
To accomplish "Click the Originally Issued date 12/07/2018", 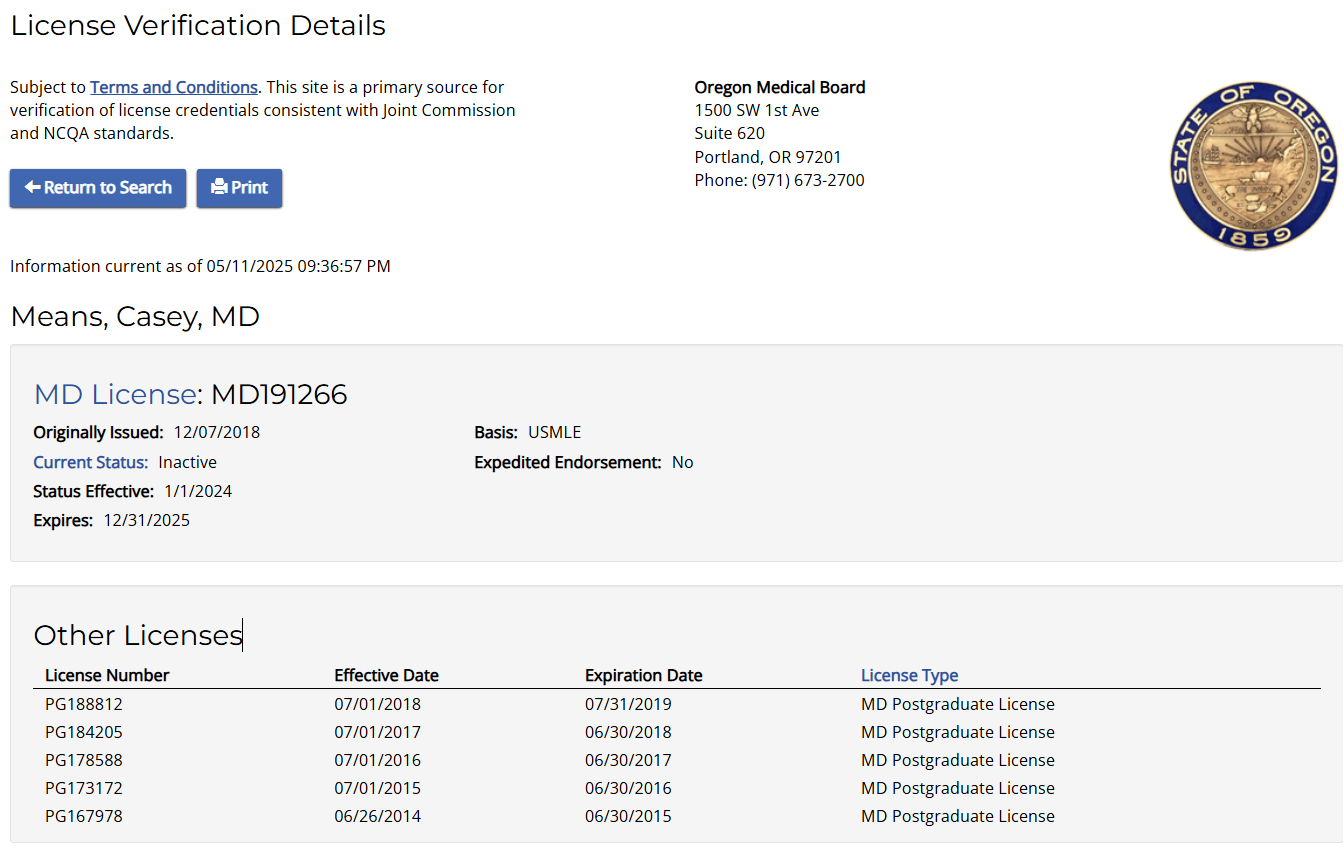I will tap(217, 432).
